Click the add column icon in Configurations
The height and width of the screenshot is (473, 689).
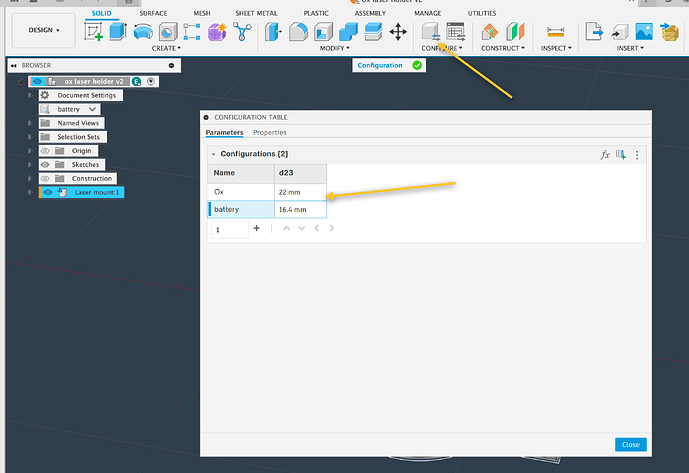point(621,155)
